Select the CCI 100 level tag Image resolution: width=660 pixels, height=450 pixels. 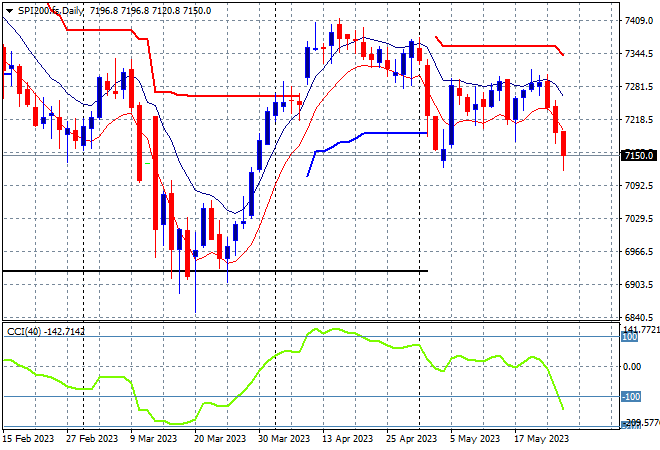[x=629, y=337]
